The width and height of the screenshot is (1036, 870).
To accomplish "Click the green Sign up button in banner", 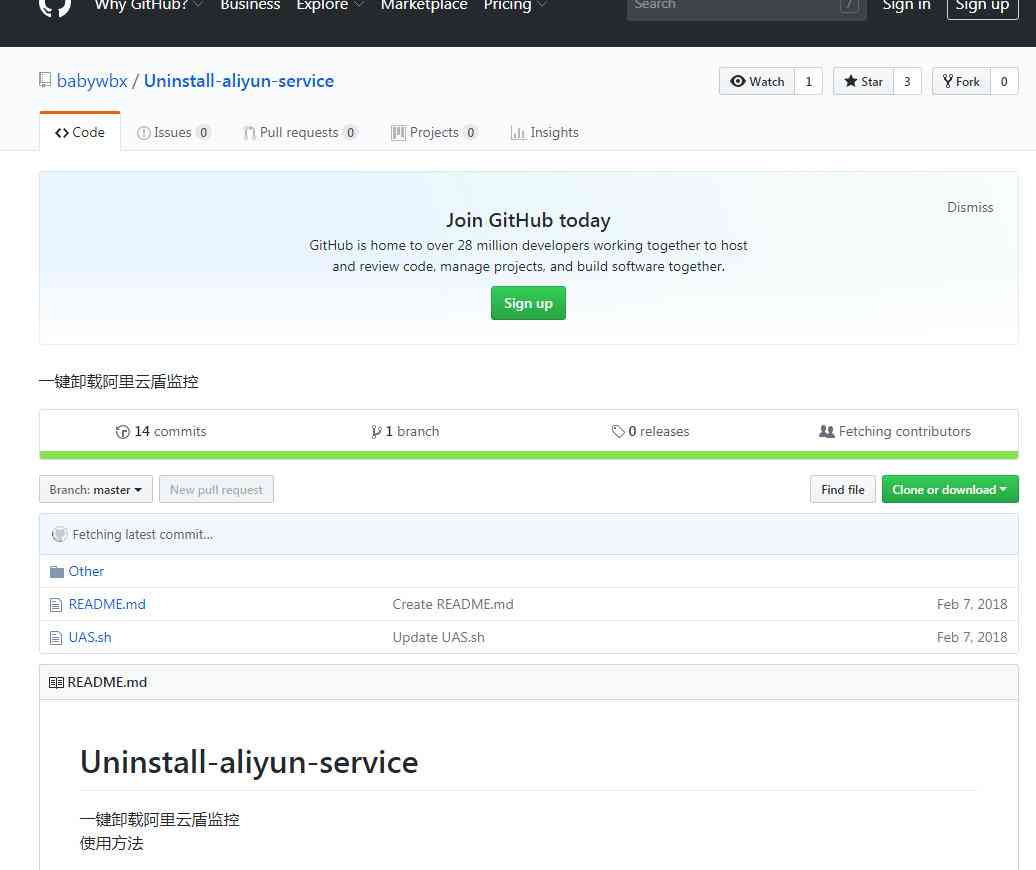I will click(x=528, y=303).
